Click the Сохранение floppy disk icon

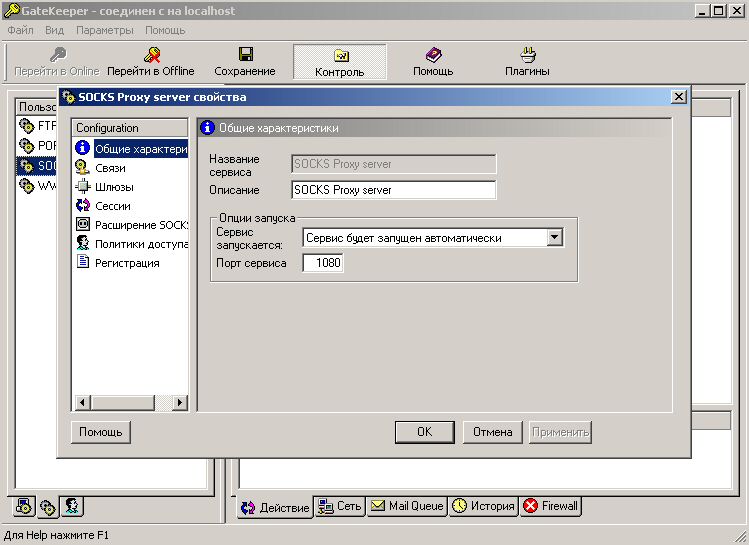246,54
